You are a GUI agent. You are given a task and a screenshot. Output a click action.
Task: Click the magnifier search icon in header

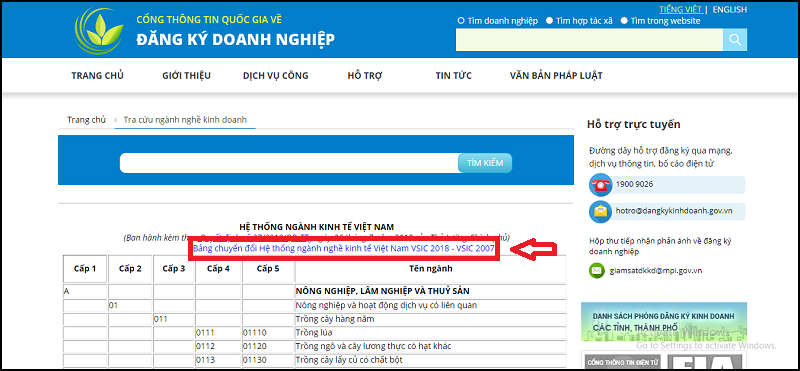[735, 40]
